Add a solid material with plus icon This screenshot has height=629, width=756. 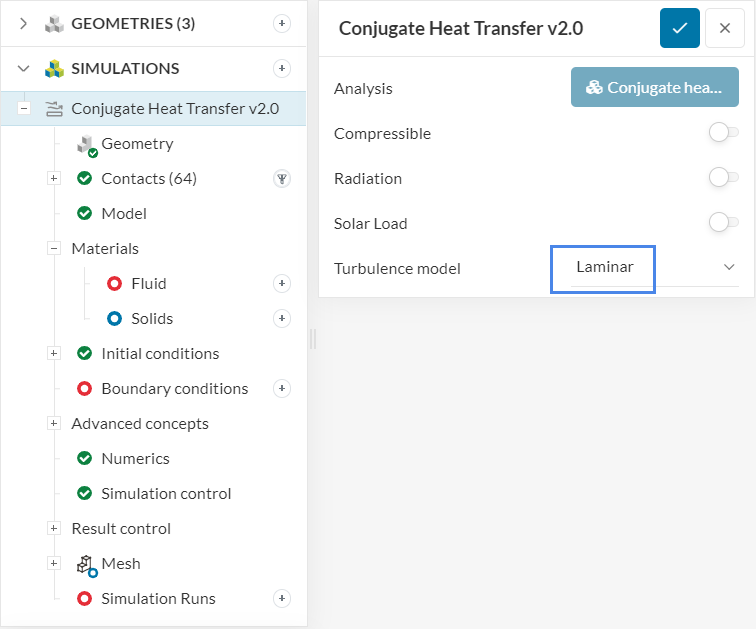click(x=282, y=319)
